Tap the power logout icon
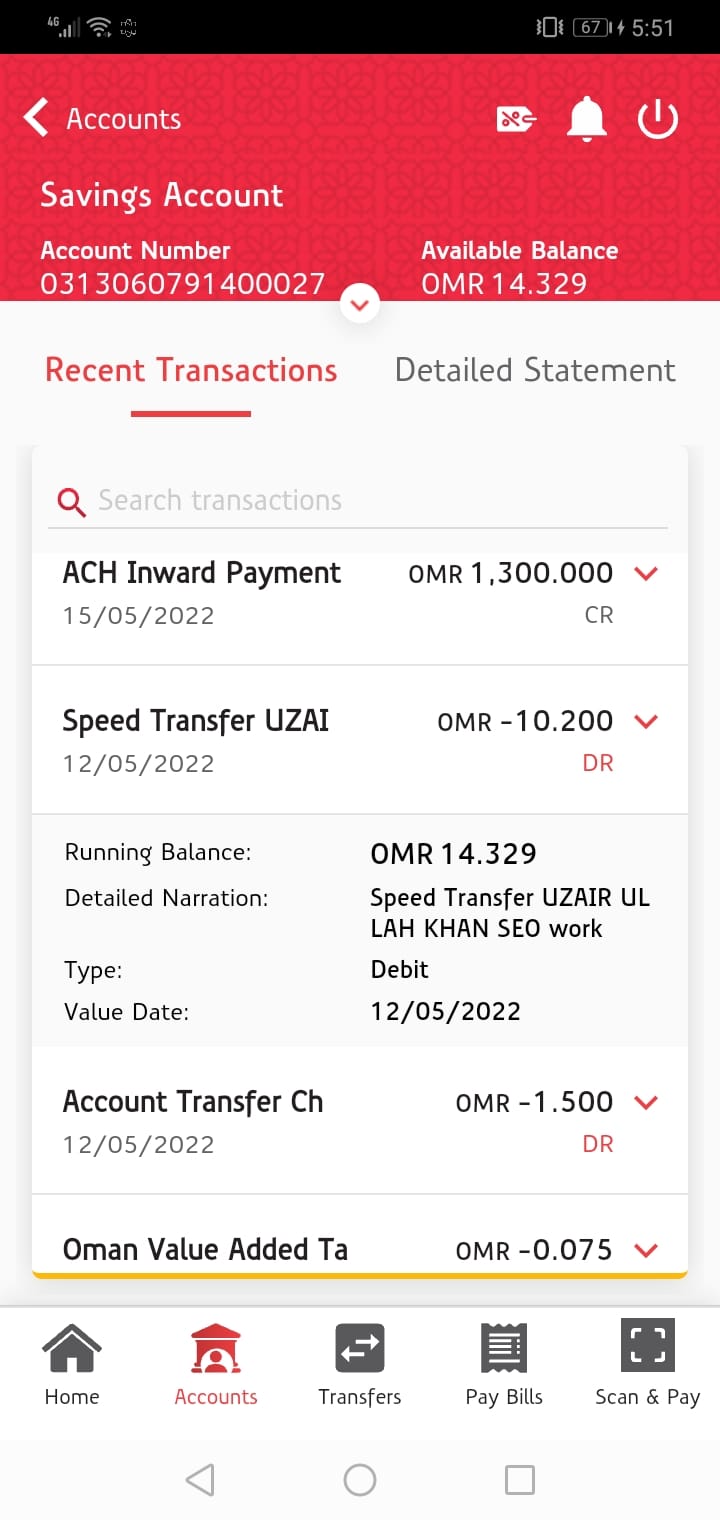 coord(658,120)
